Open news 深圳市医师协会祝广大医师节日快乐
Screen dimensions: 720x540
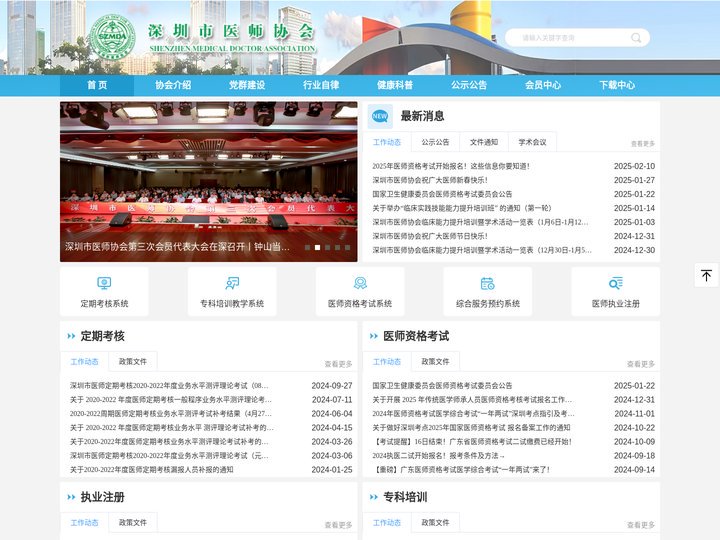(430, 236)
